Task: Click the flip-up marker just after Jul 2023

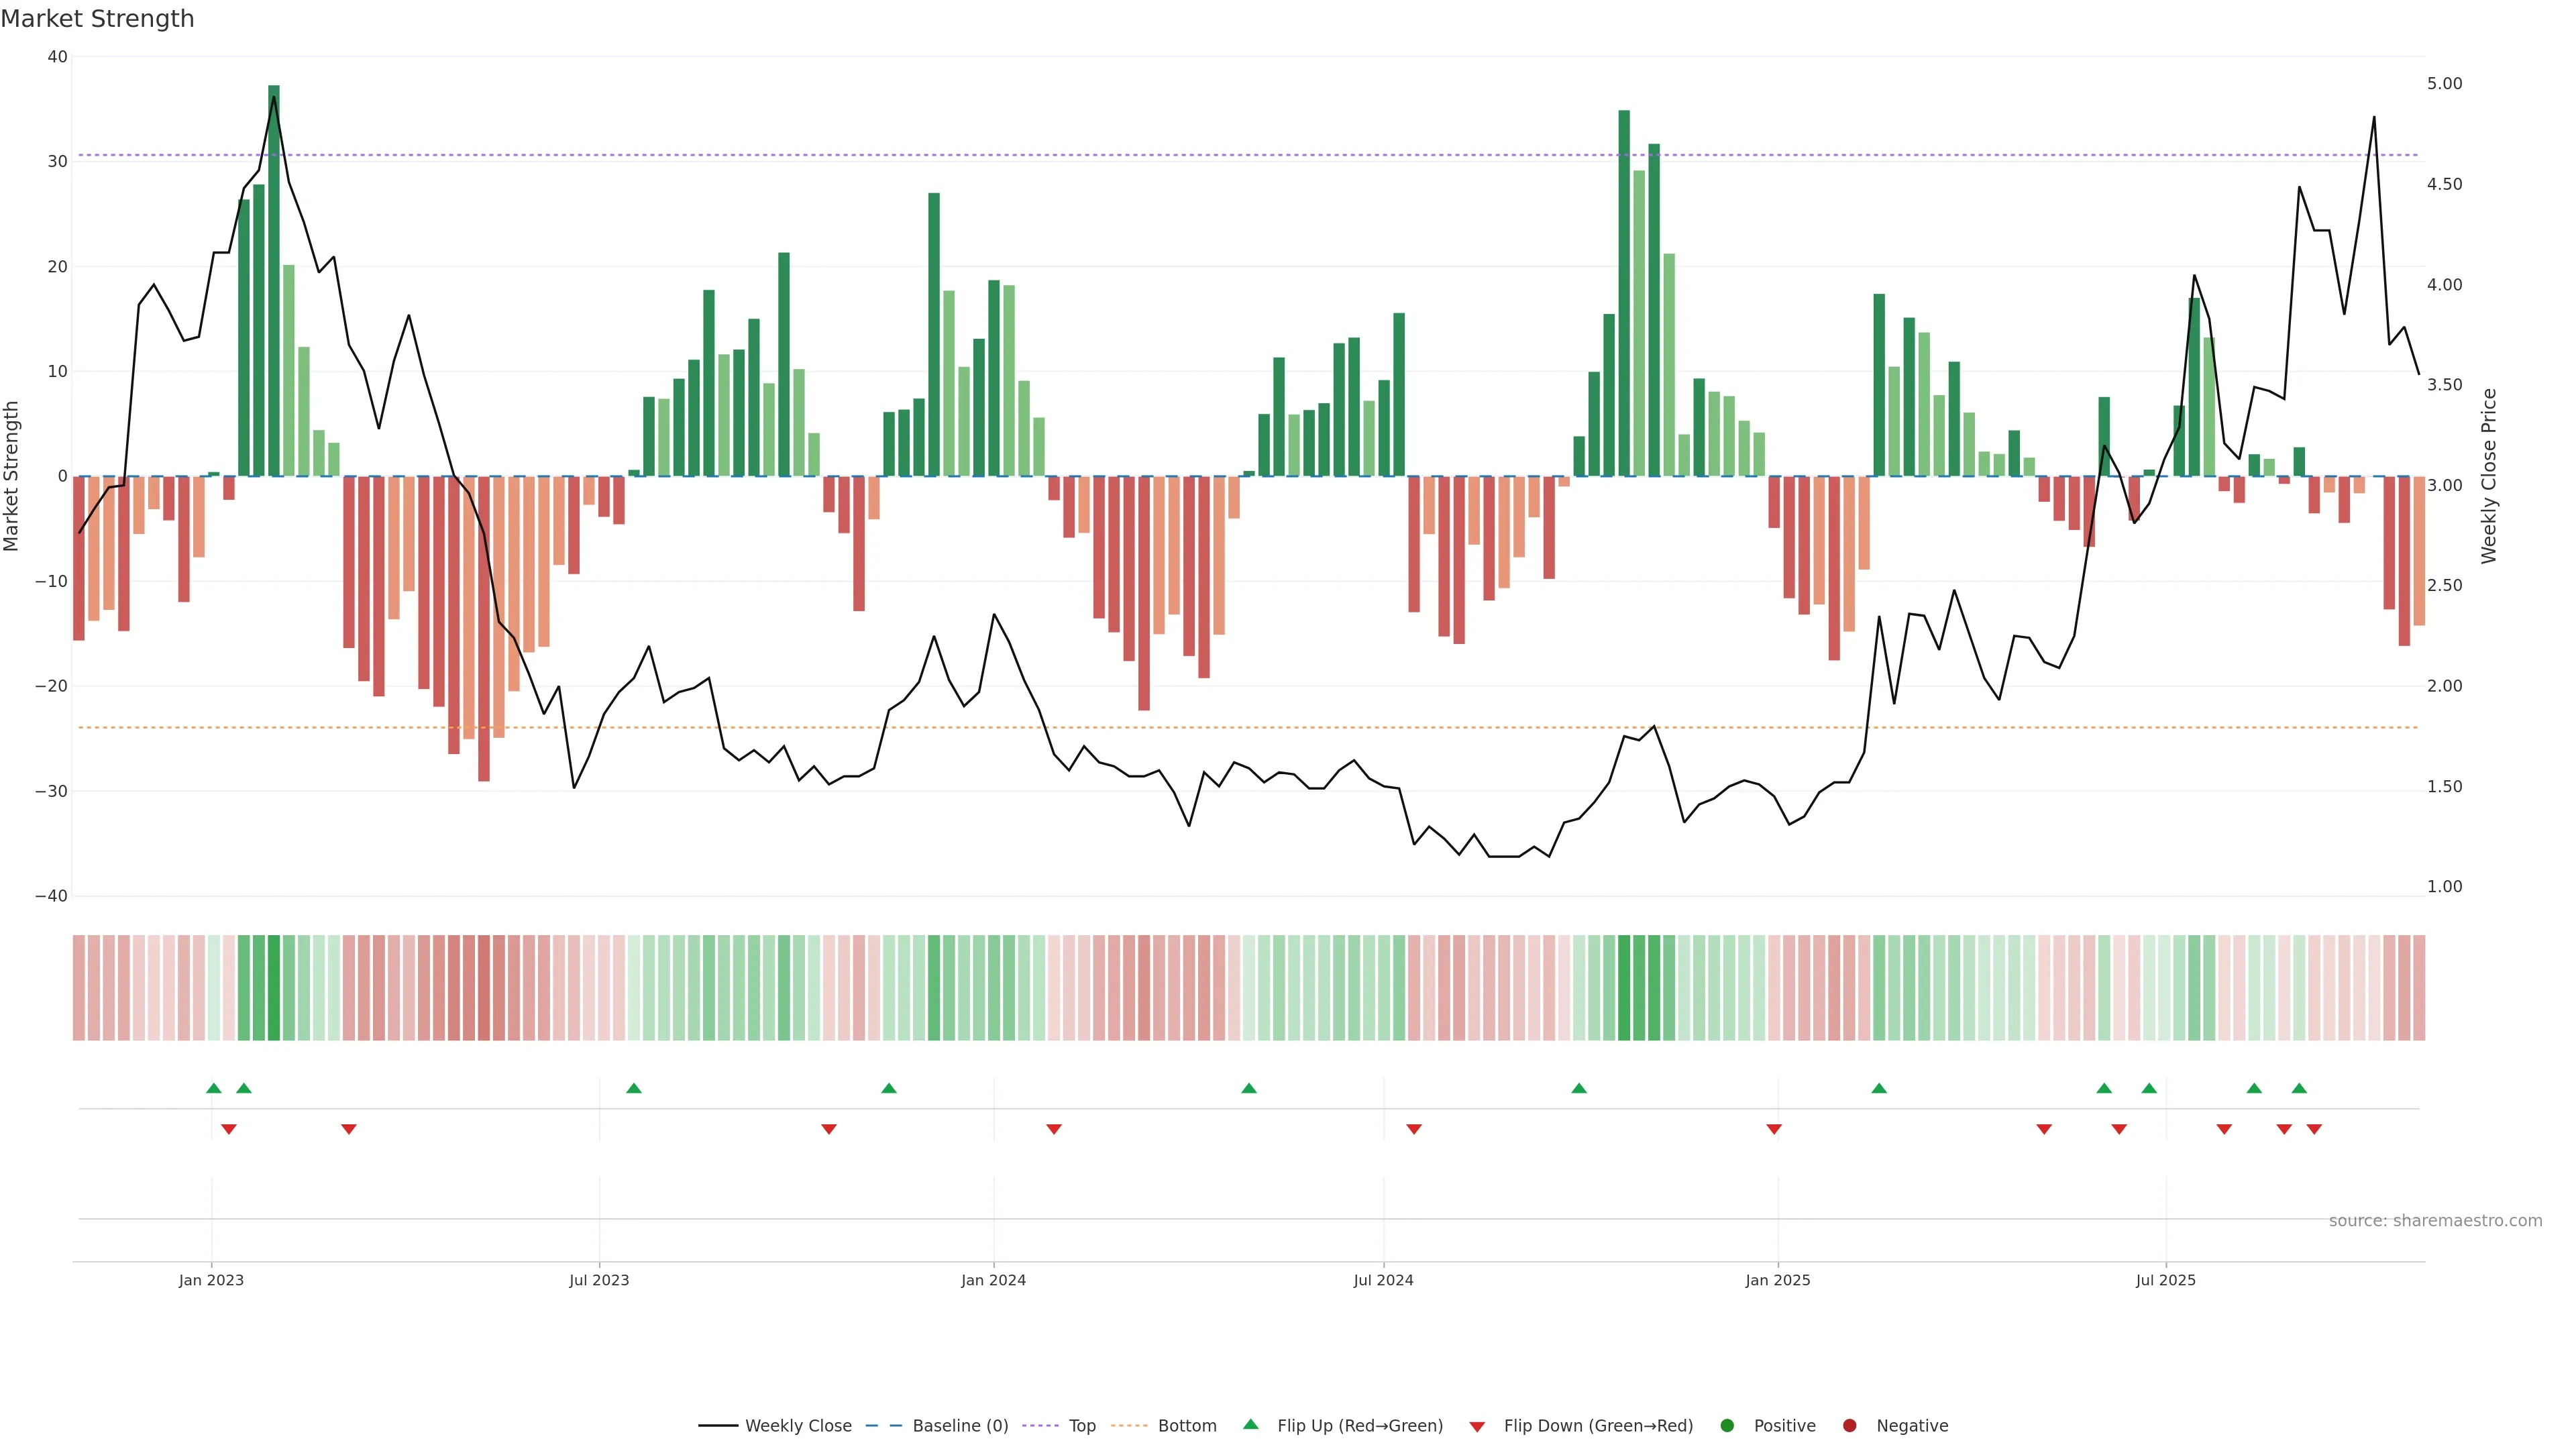Action: (x=633, y=1088)
